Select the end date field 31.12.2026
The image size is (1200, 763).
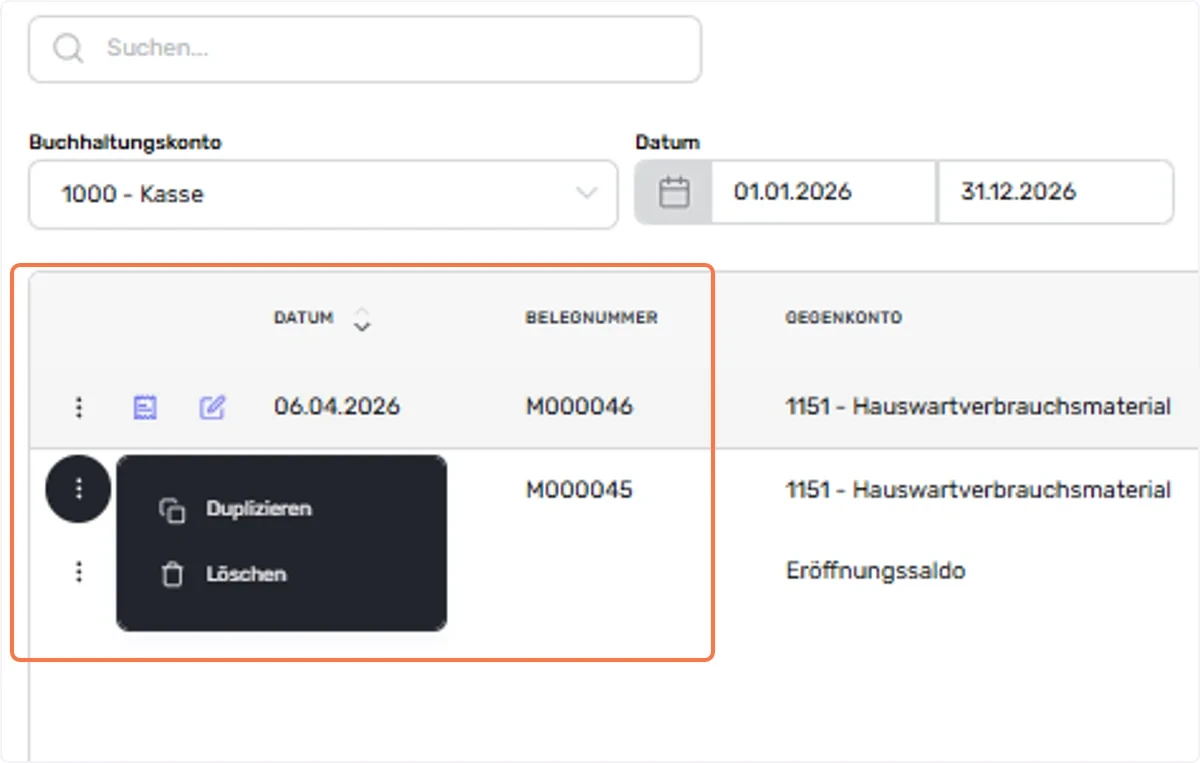point(1055,192)
